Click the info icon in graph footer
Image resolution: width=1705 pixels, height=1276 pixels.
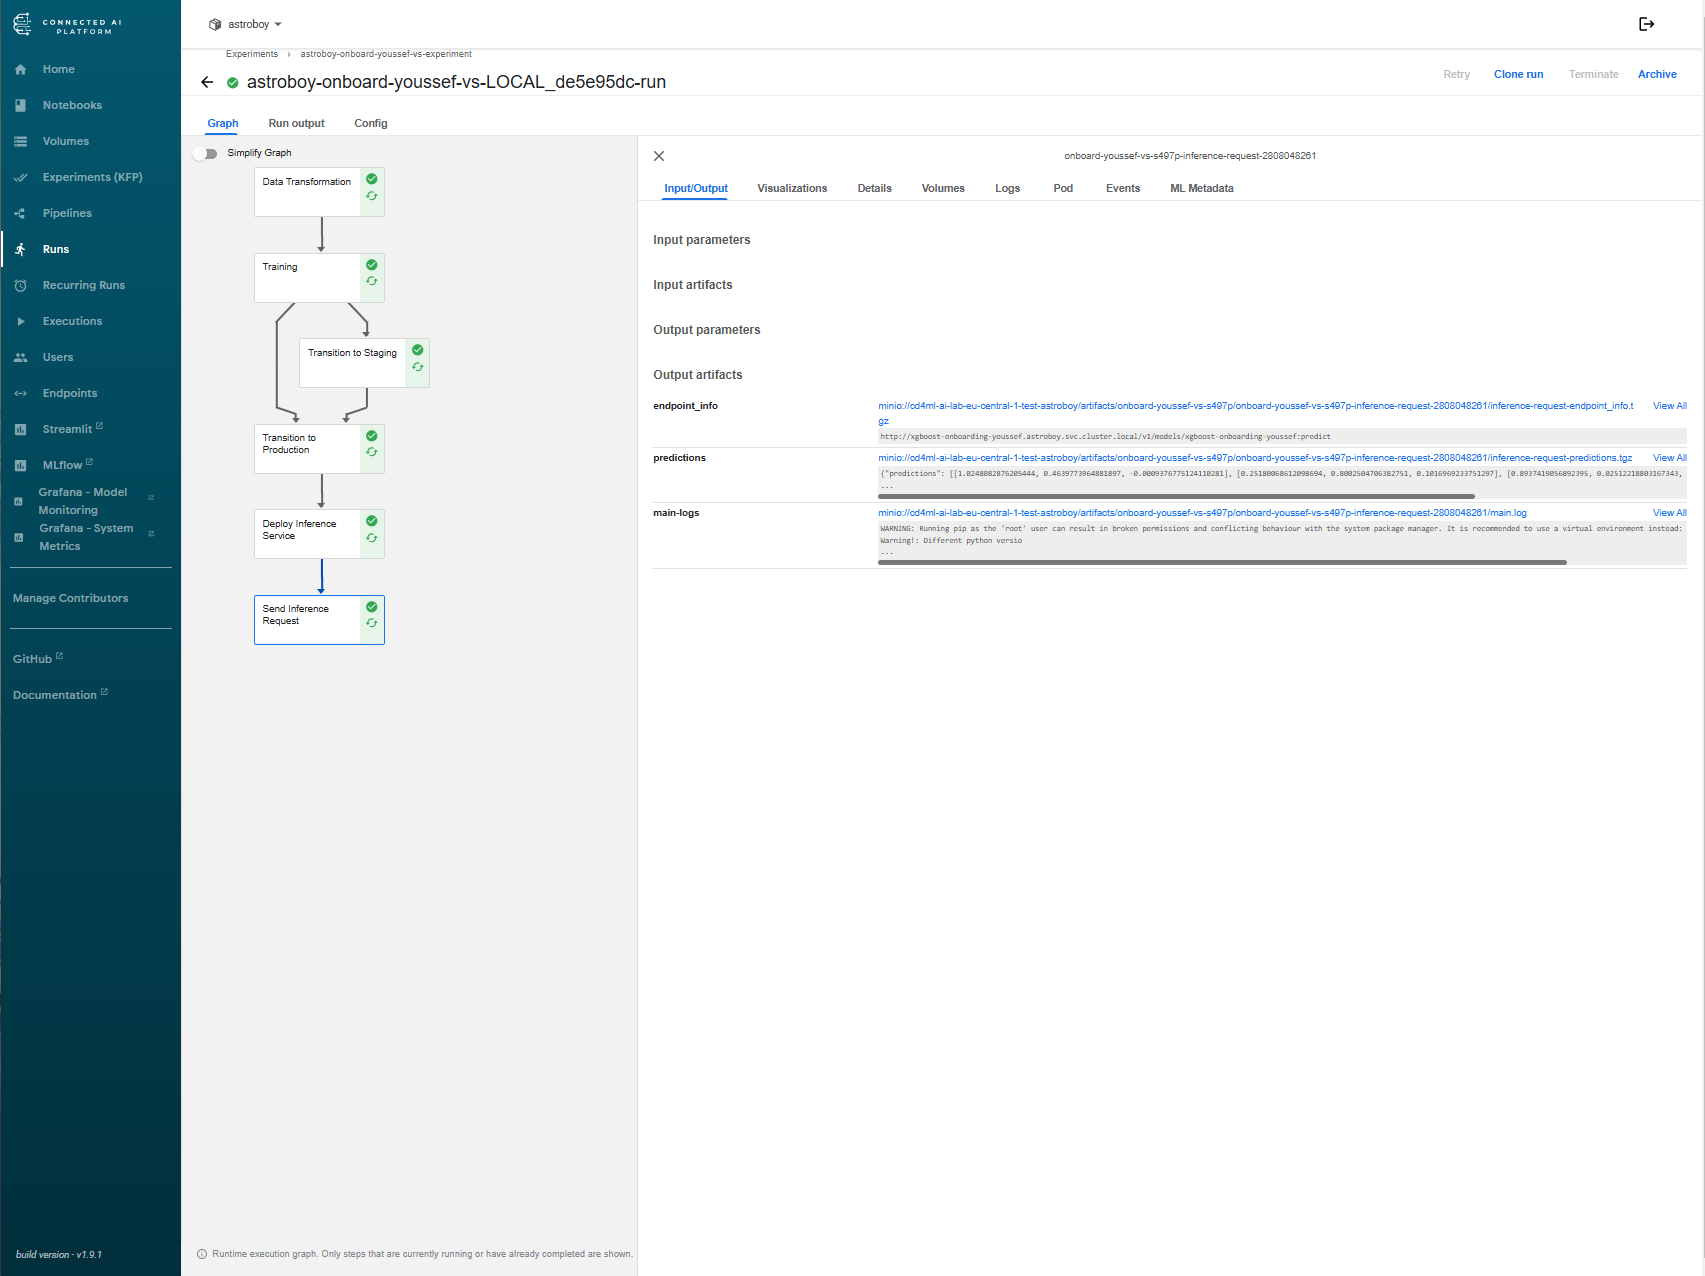pos(202,1254)
